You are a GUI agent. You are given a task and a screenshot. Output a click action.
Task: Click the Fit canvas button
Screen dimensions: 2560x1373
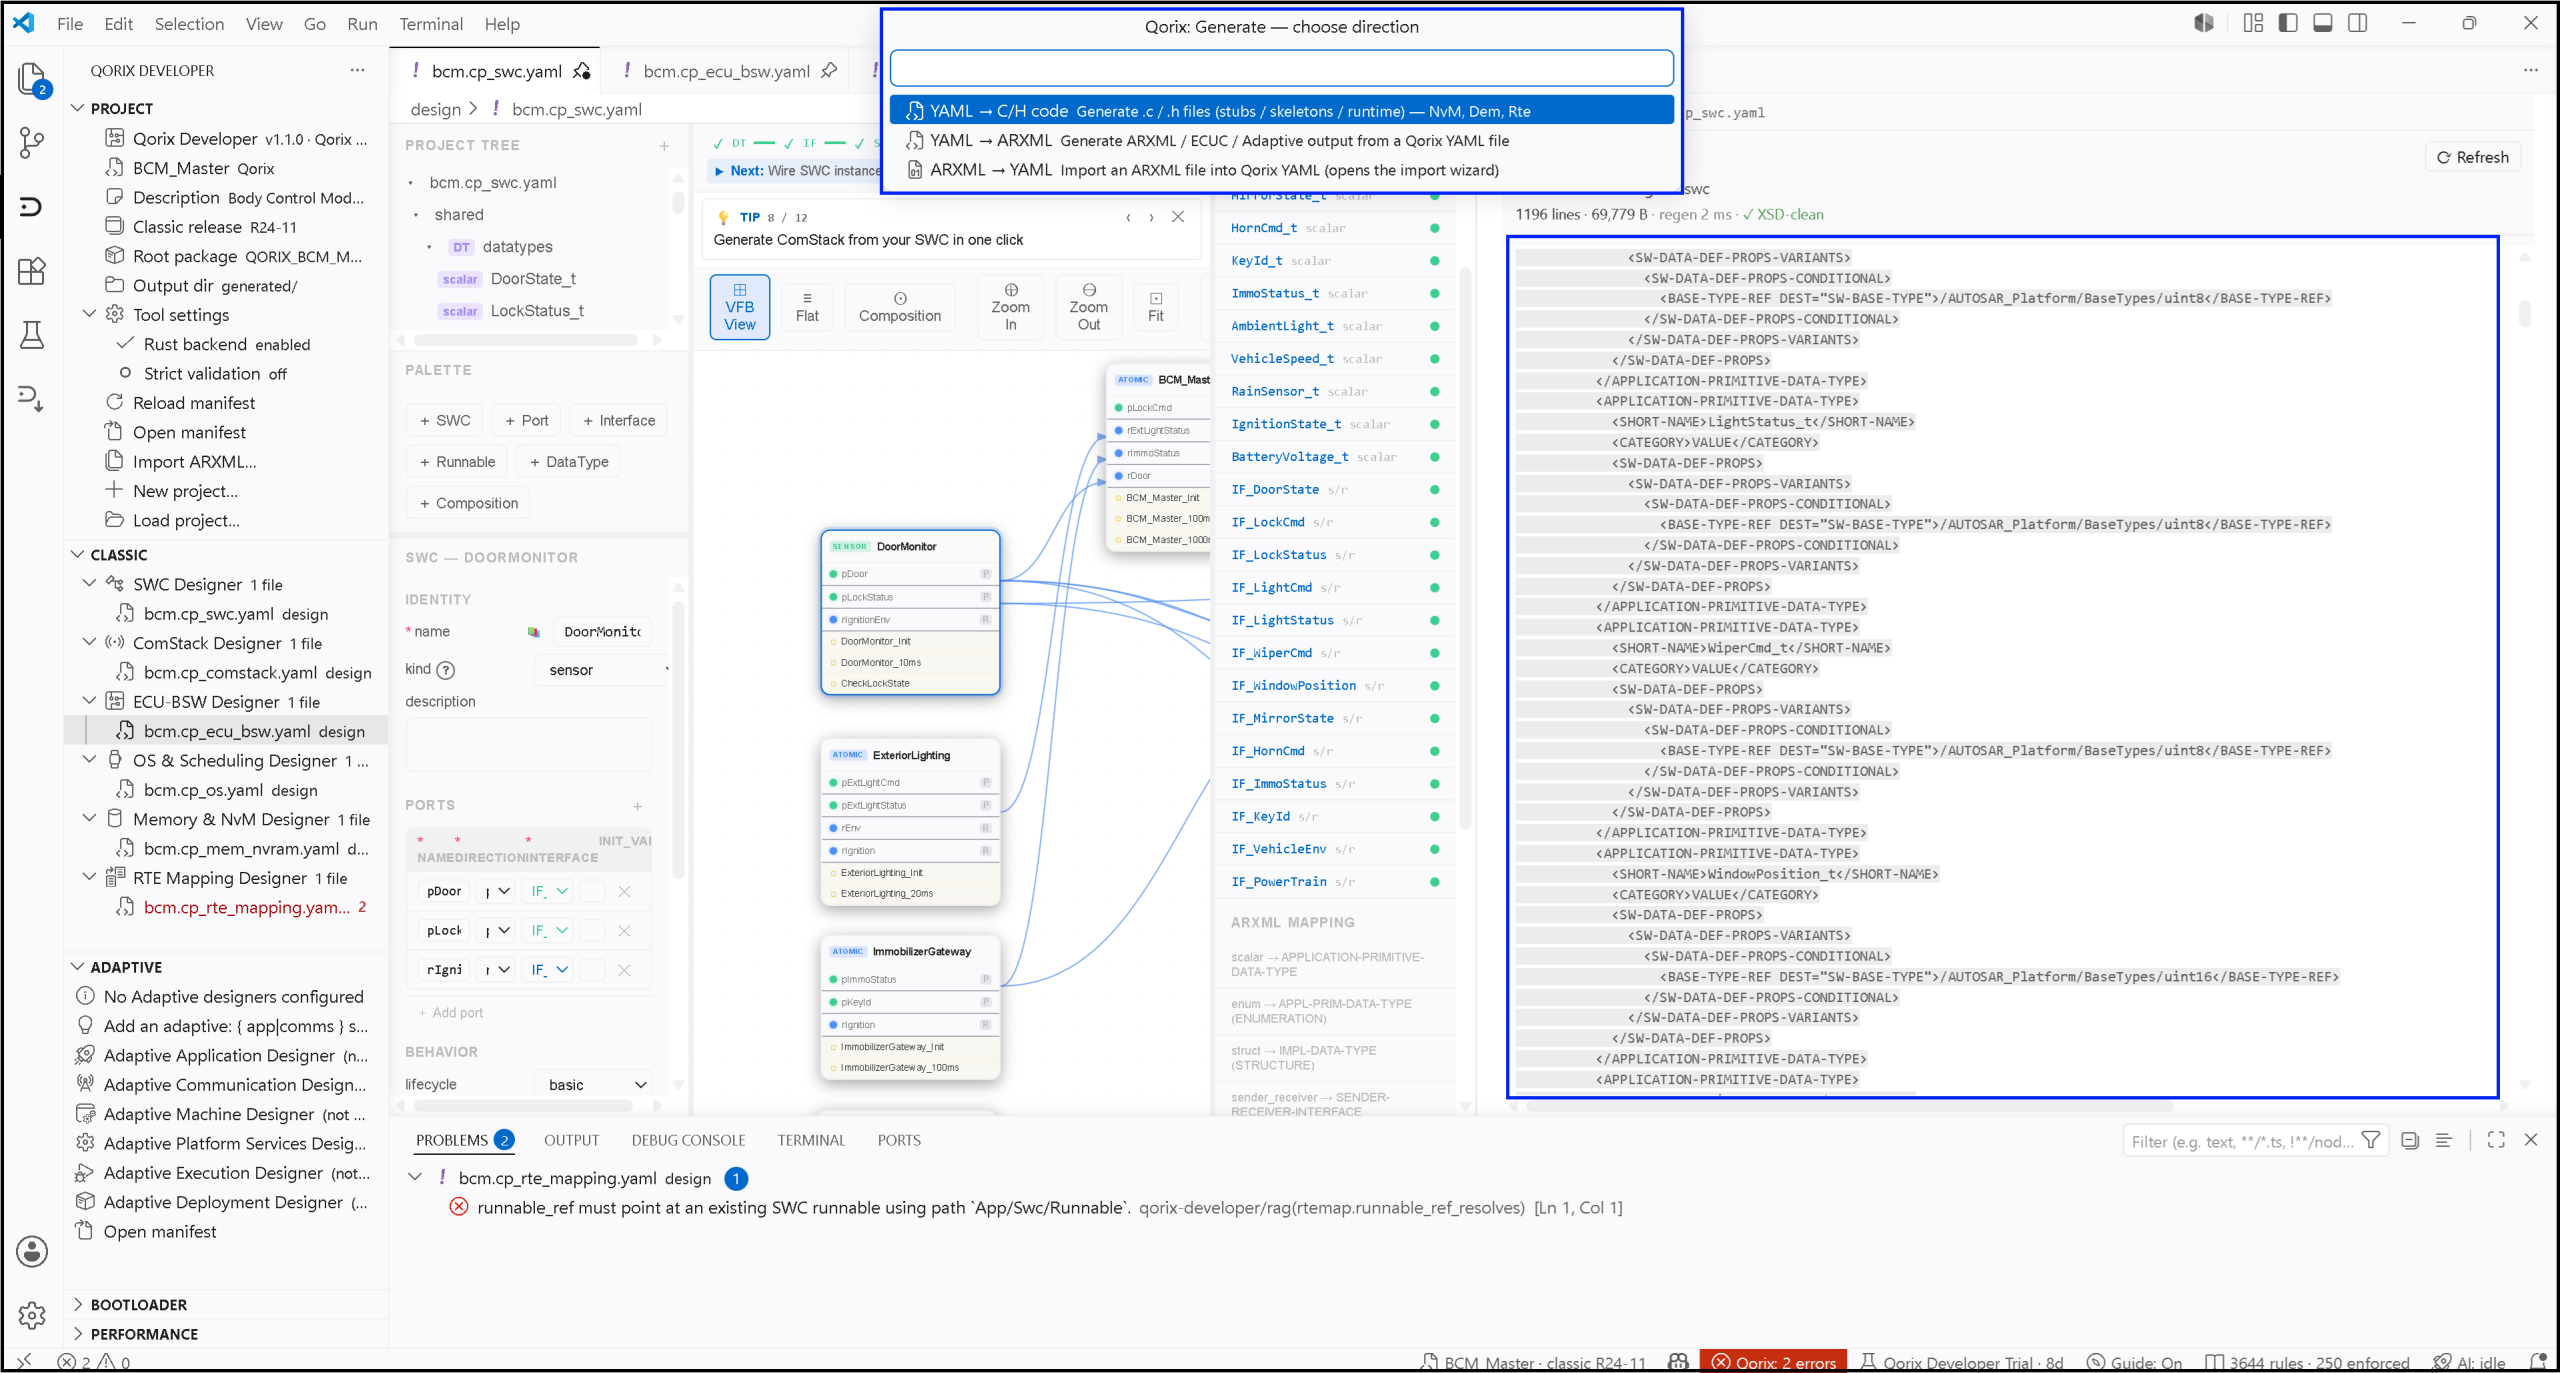coord(1155,307)
